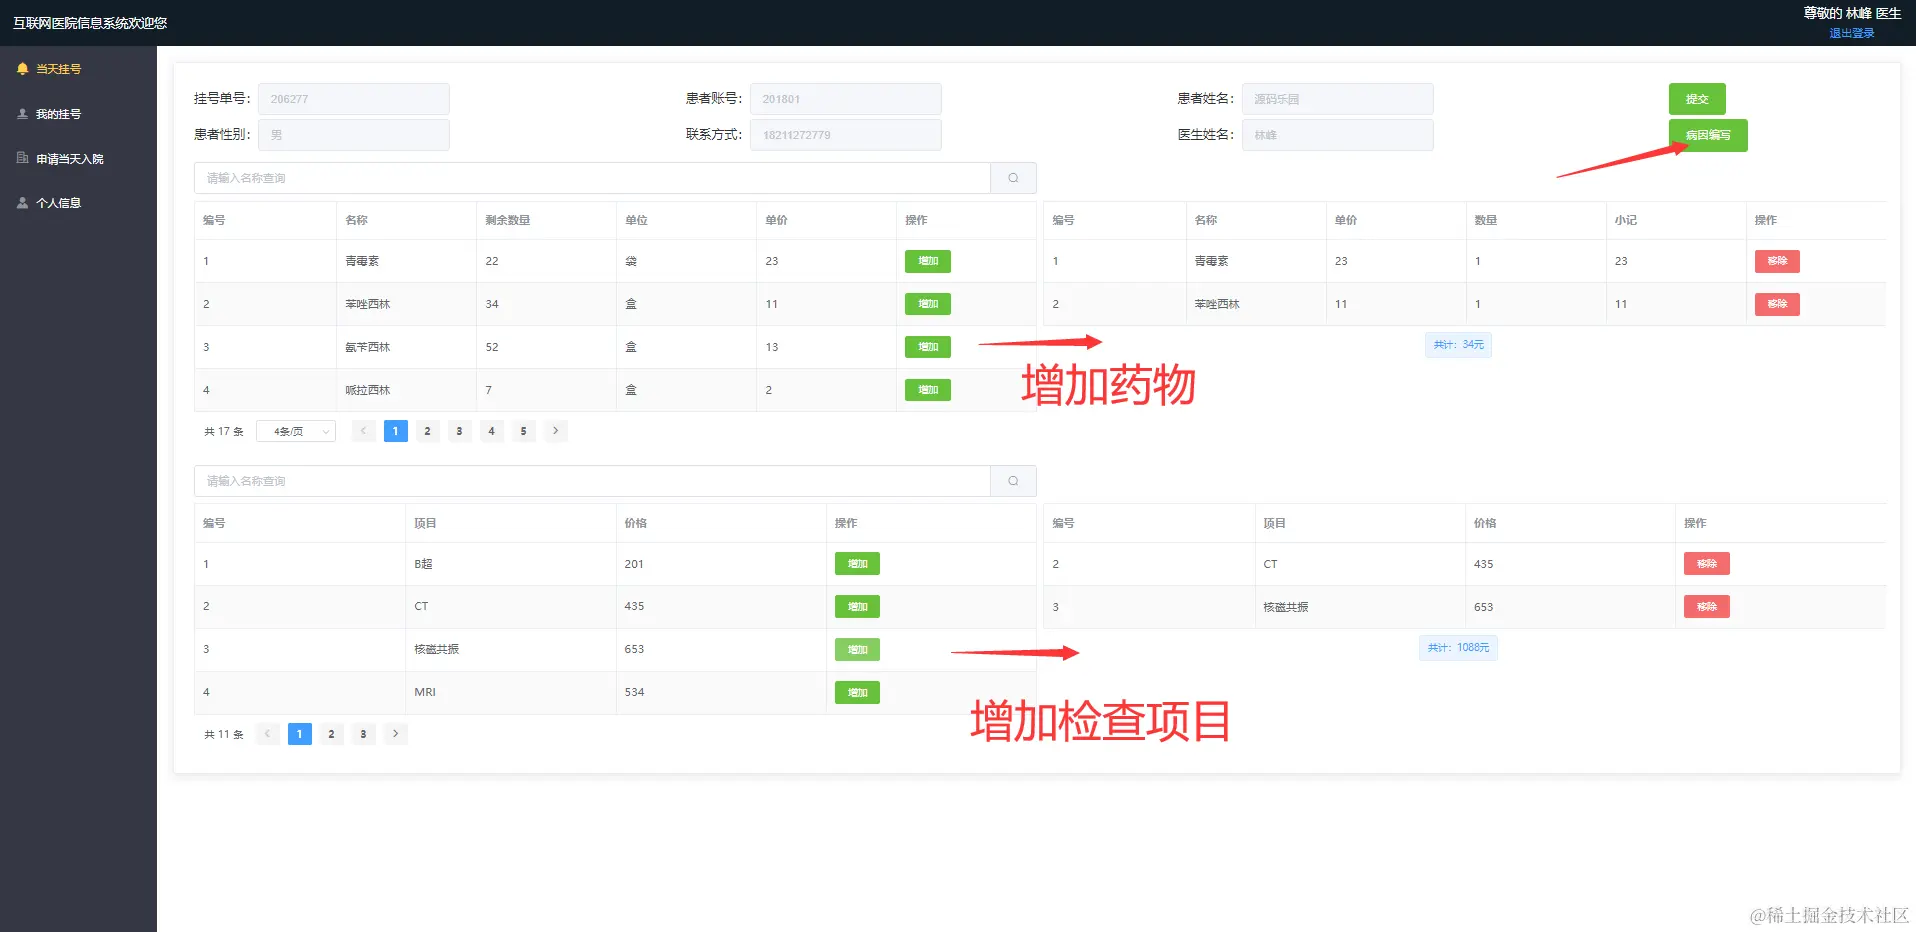1916x932 pixels.
Task: Select page 2 of medicine list
Action: coord(428,431)
